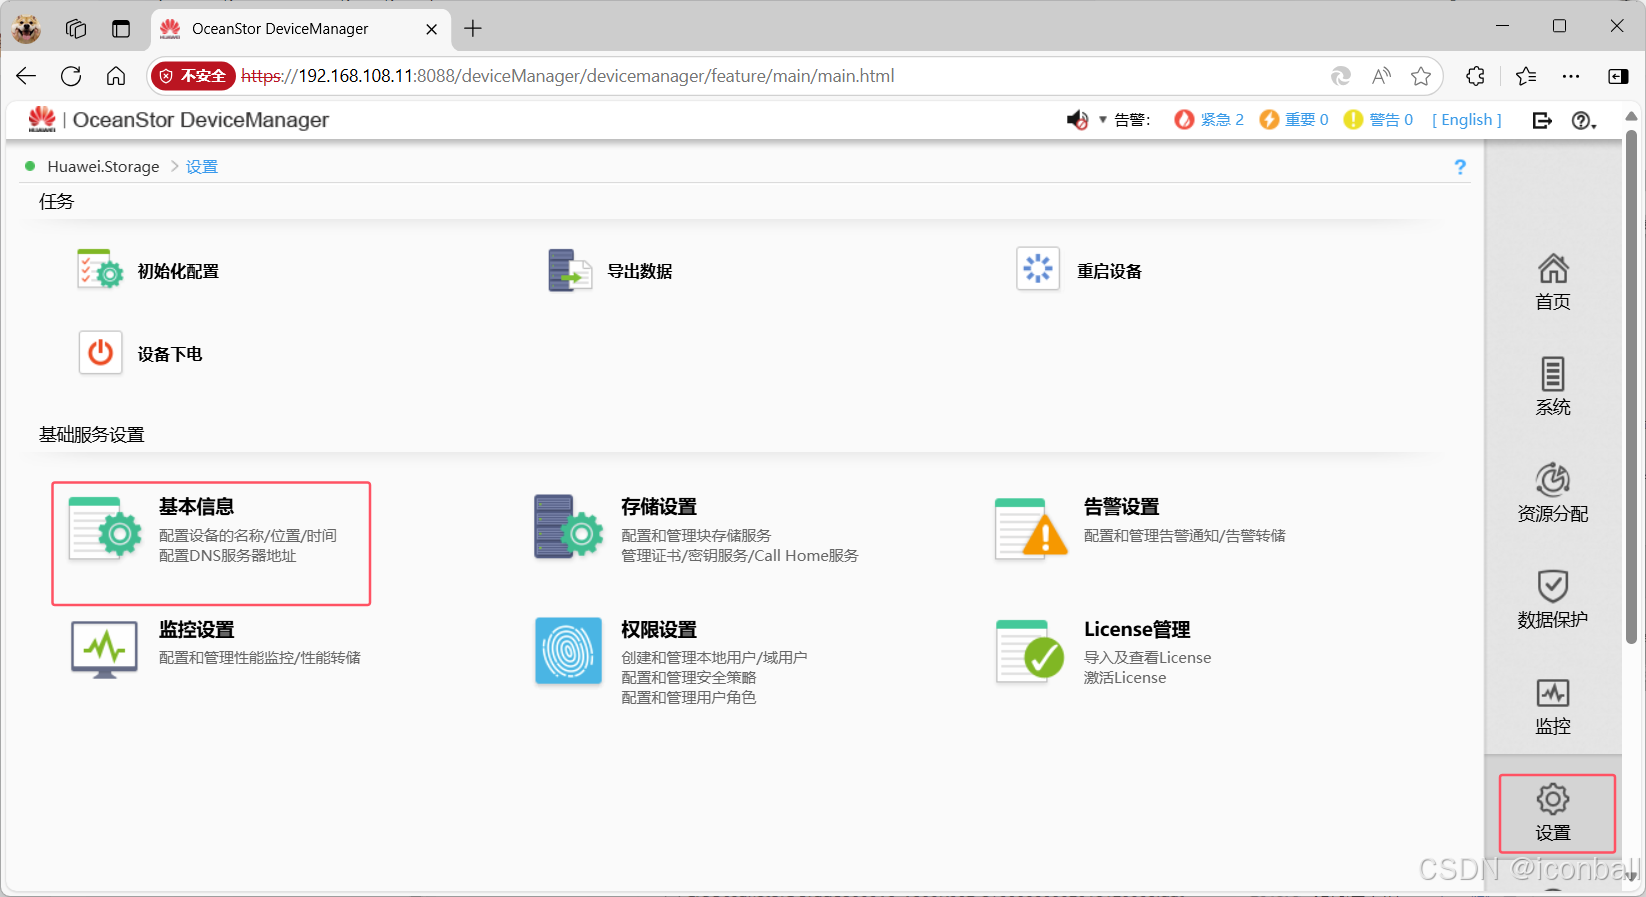Select the 重启设备 restart icon

1038,269
